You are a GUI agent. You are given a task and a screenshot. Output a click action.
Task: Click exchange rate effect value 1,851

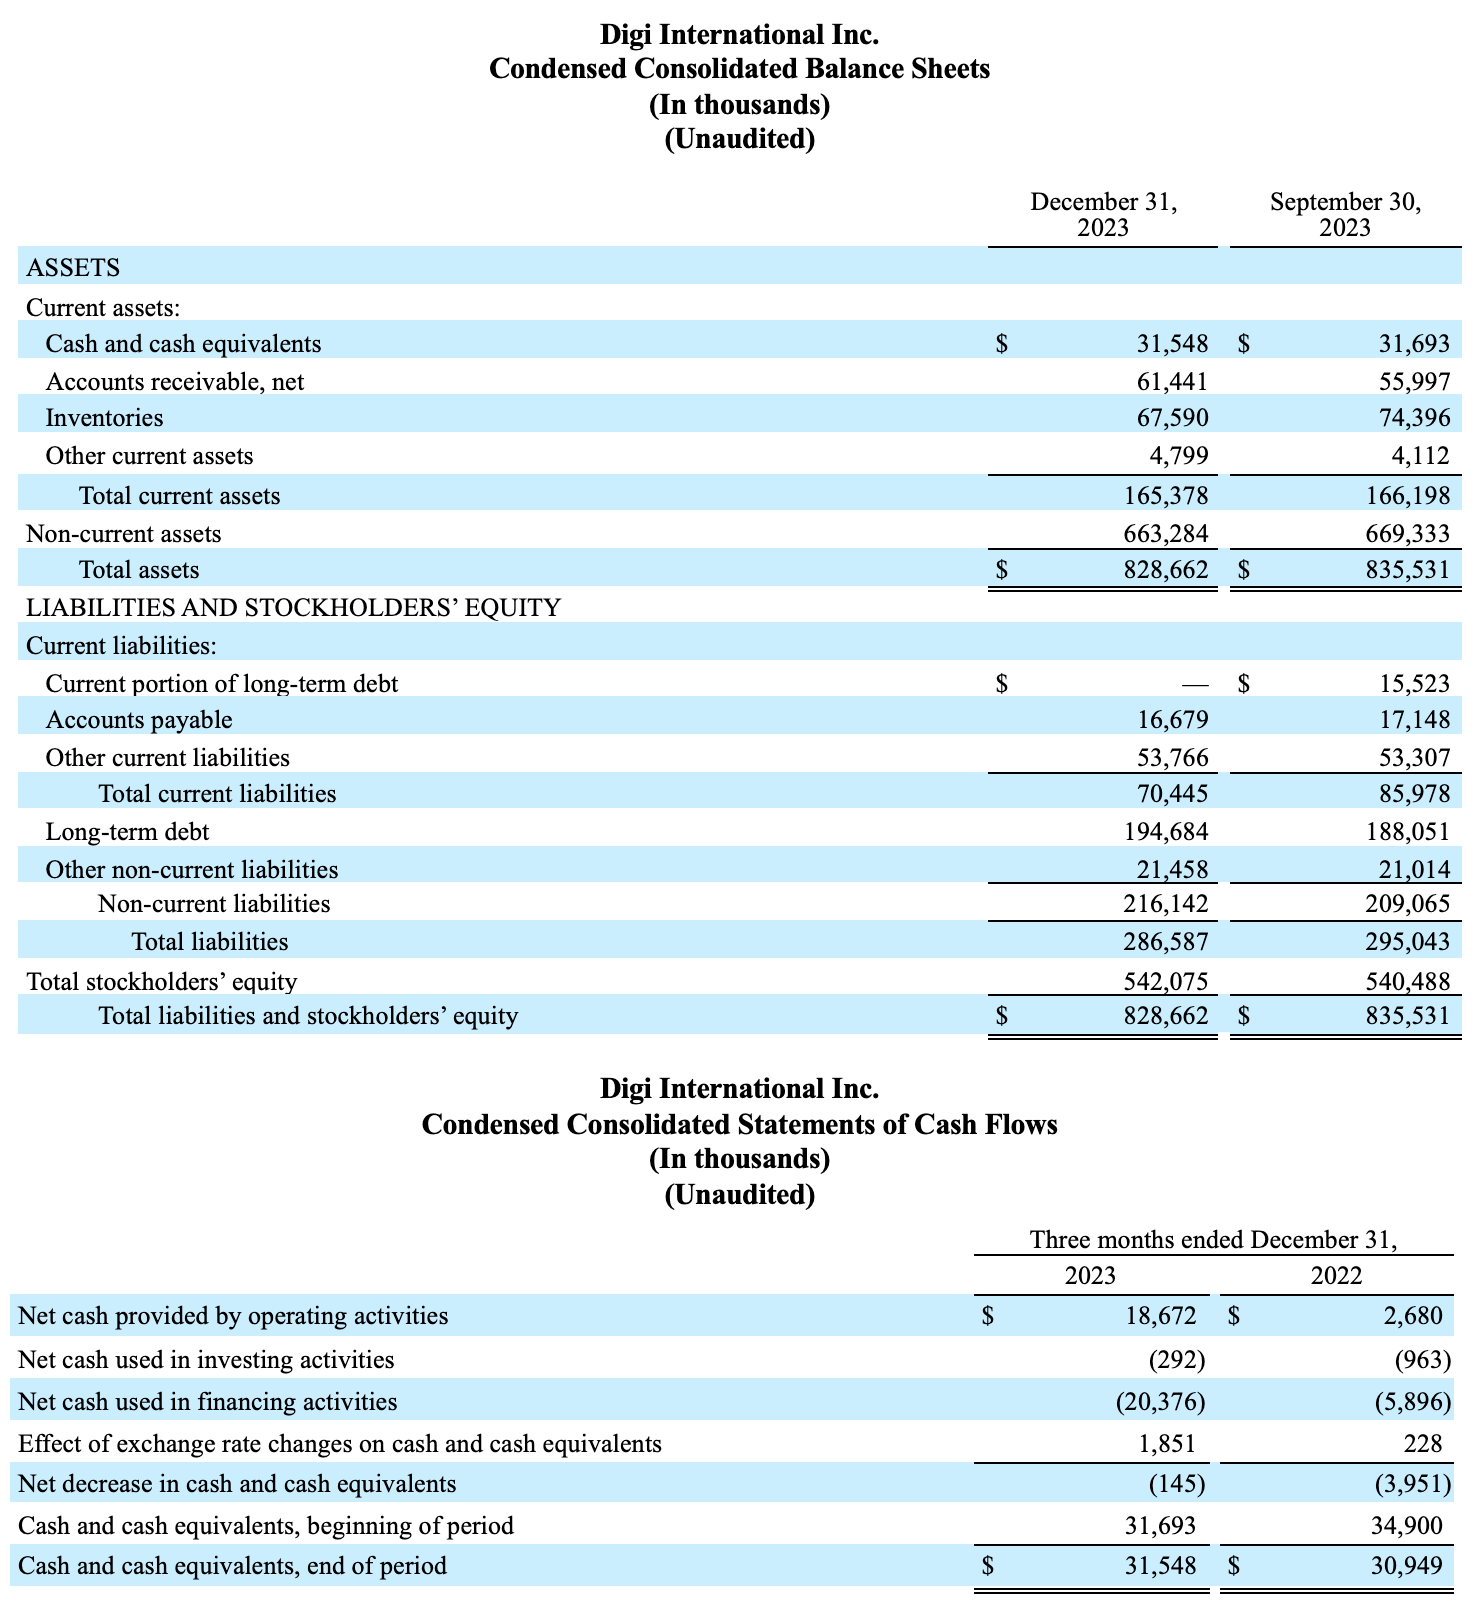click(x=1166, y=1444)
